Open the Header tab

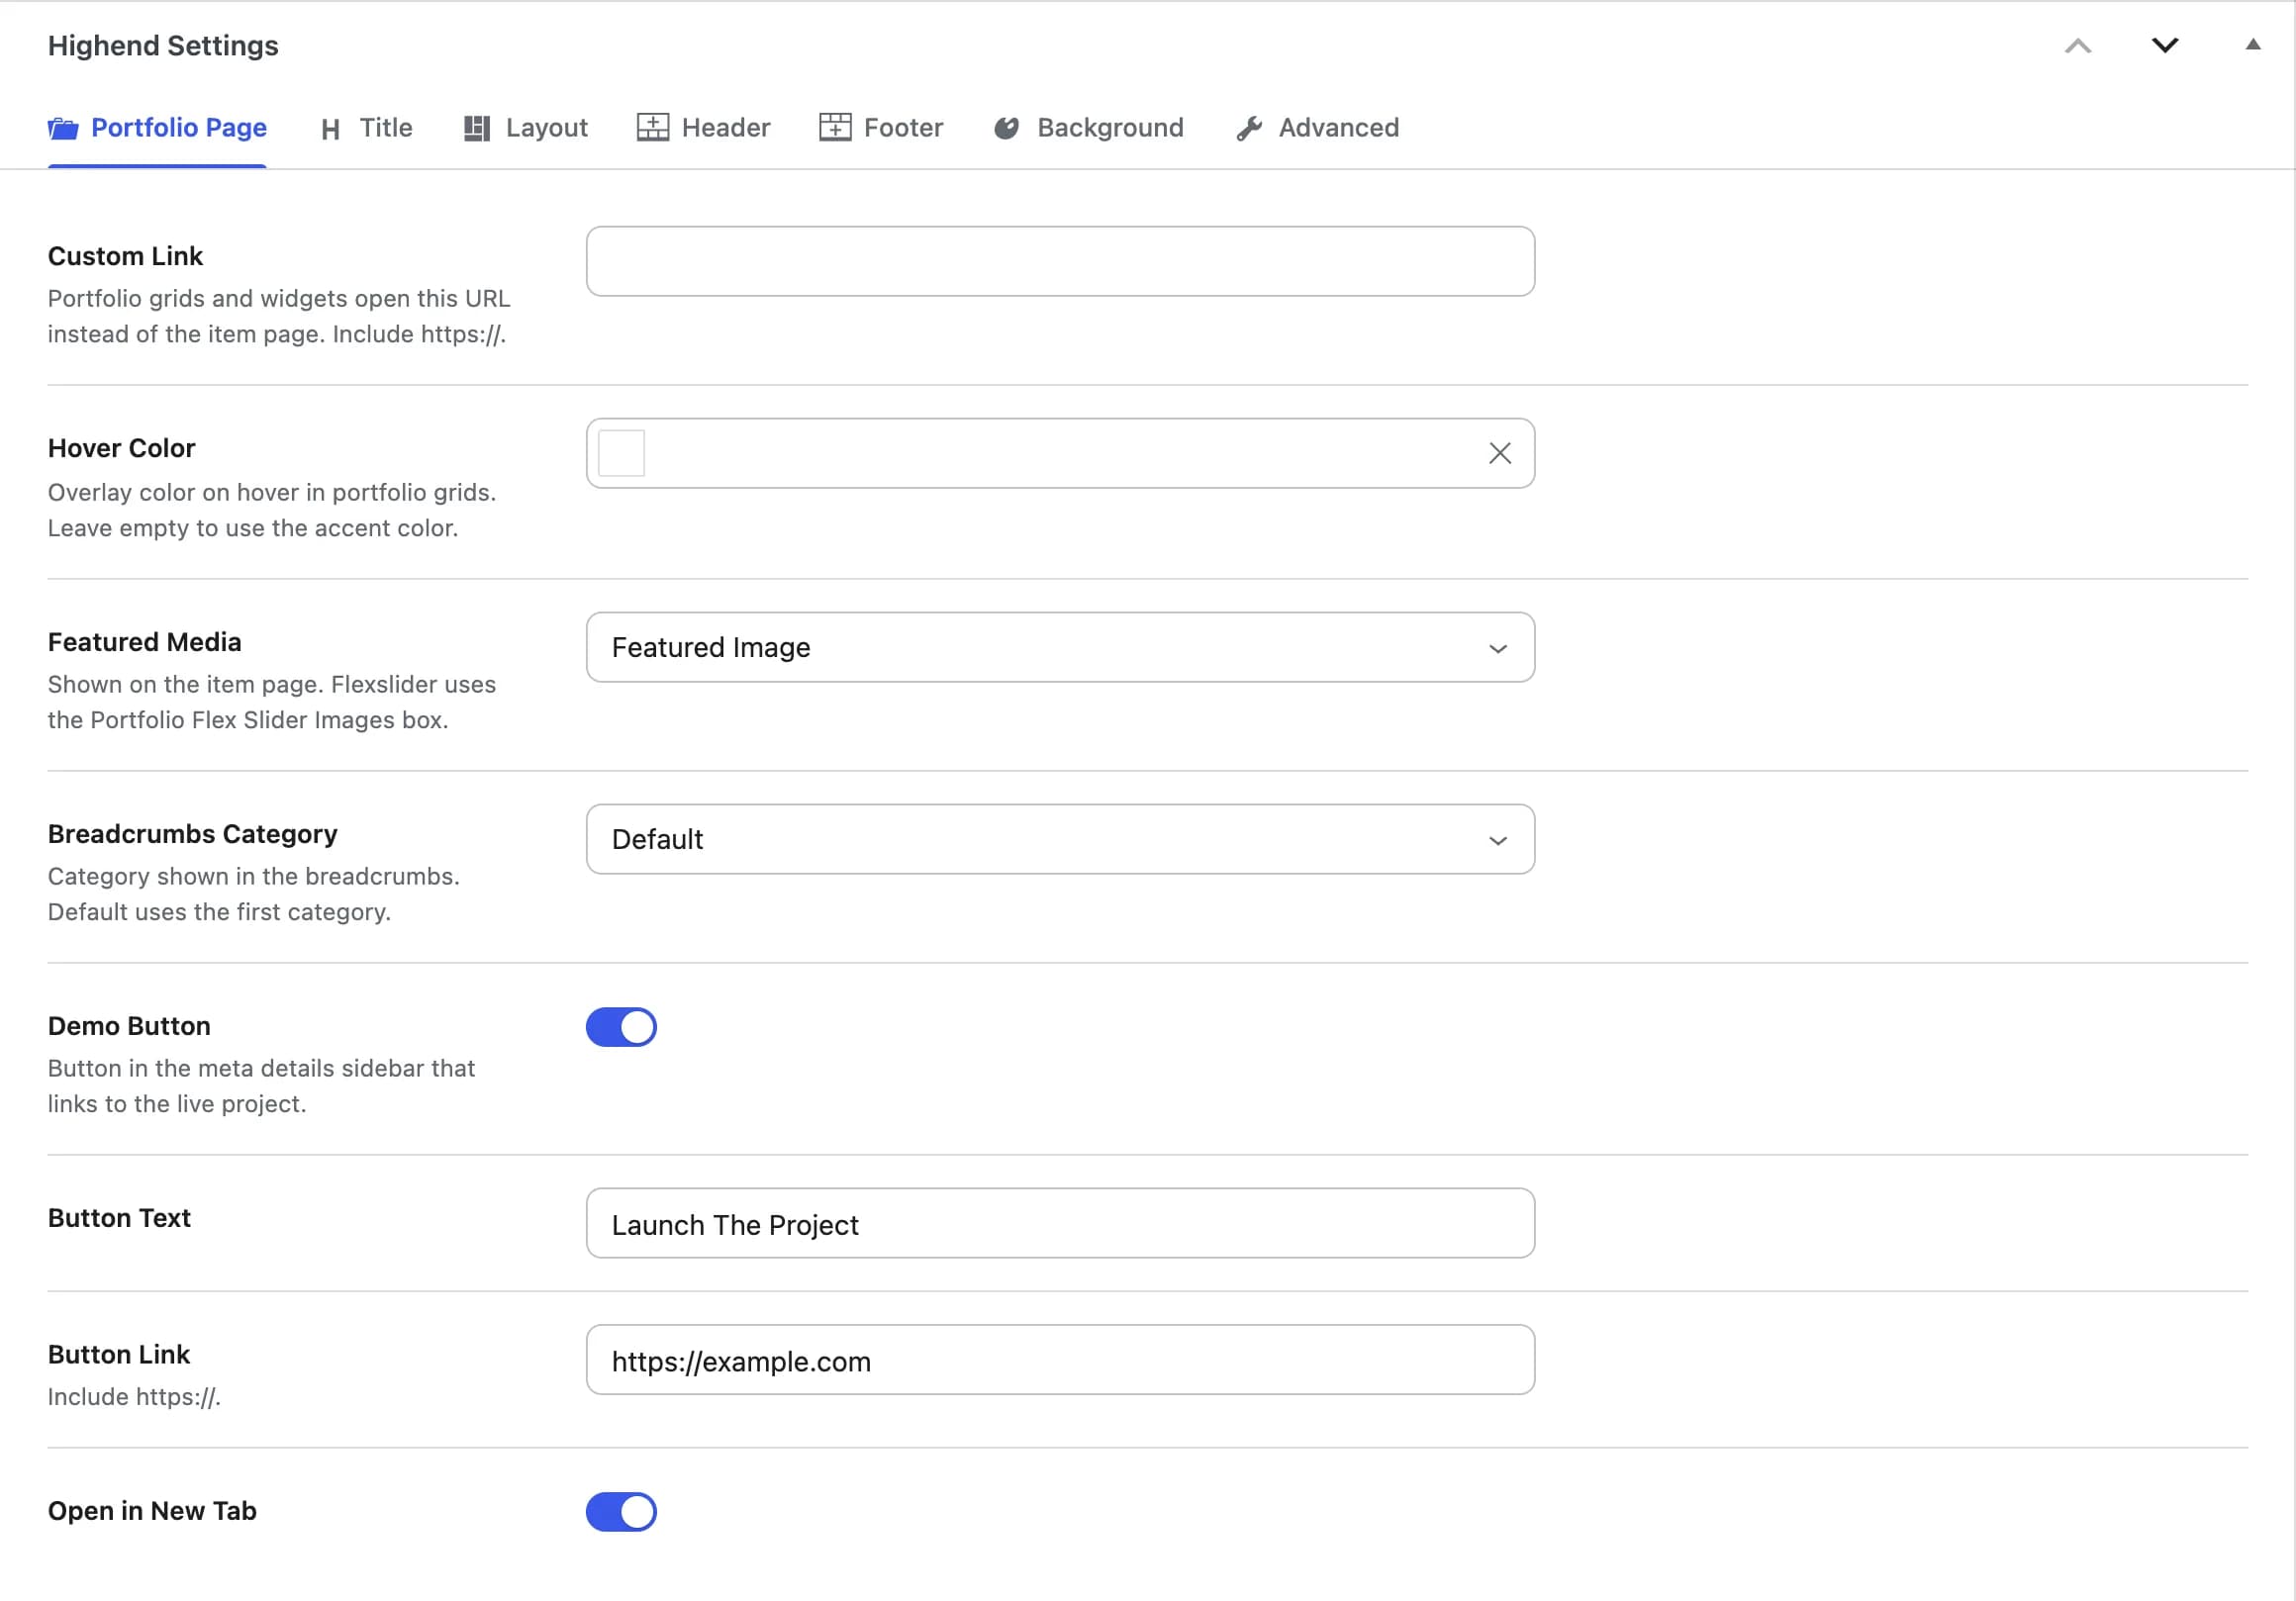703,128
